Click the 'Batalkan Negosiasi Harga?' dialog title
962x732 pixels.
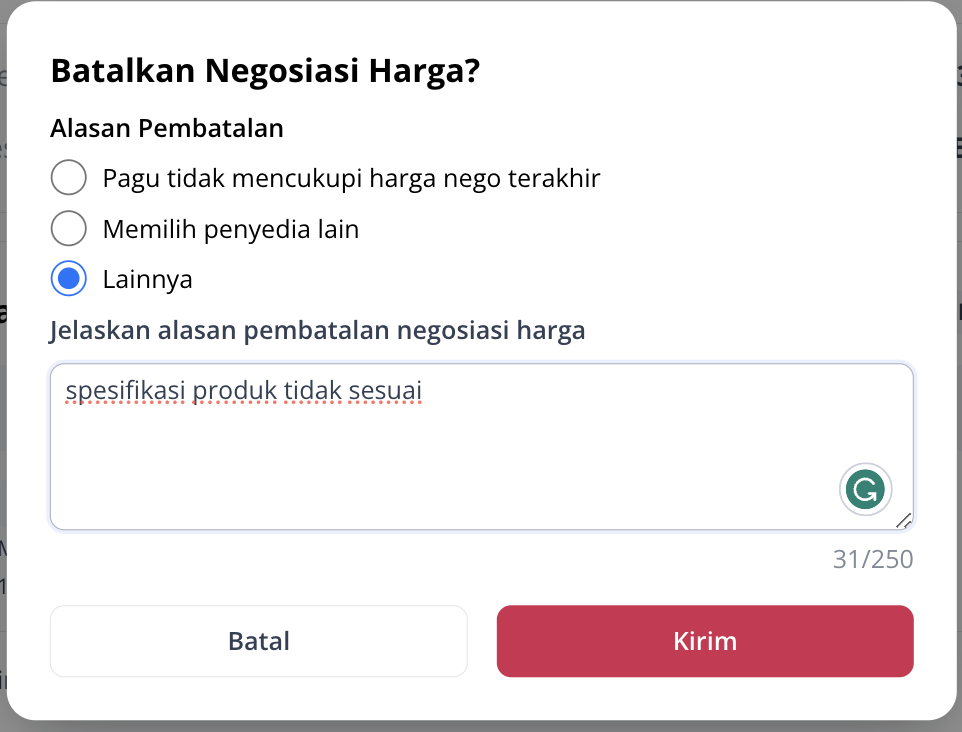point(265,71)
